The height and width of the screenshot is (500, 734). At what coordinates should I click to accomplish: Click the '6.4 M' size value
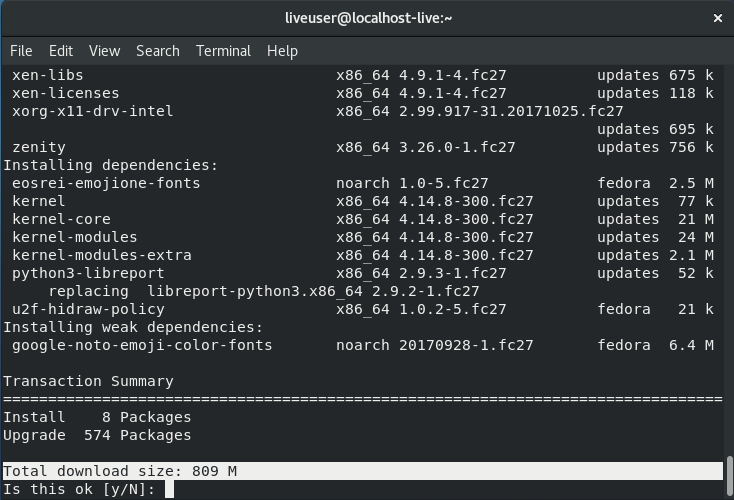(691, 346)
